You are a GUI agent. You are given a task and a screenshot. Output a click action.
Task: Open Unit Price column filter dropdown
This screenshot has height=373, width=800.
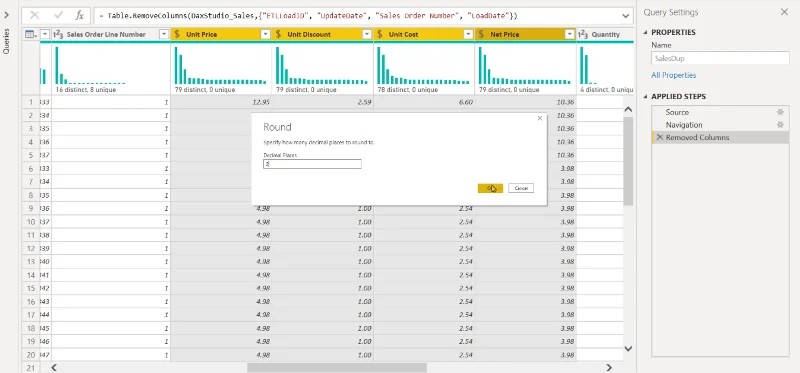pyautogui.click(x=265, y=34)
